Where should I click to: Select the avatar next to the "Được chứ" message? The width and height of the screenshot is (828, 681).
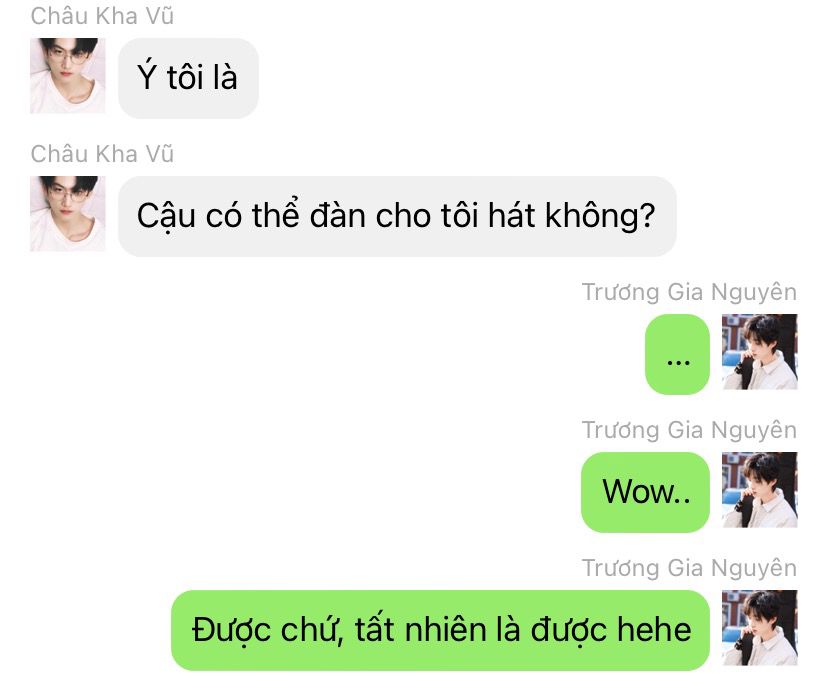point(760,628)
